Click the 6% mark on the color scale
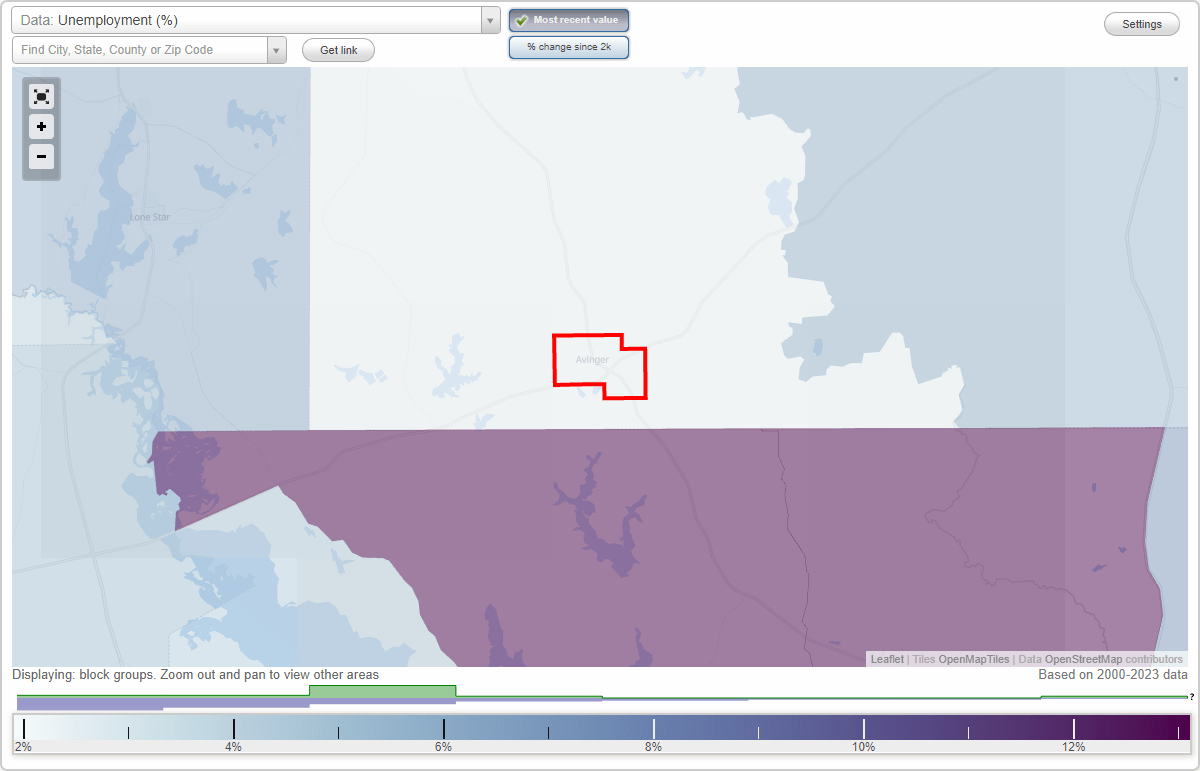This screenshot has height=771, width=1200. tap(443, 729)
